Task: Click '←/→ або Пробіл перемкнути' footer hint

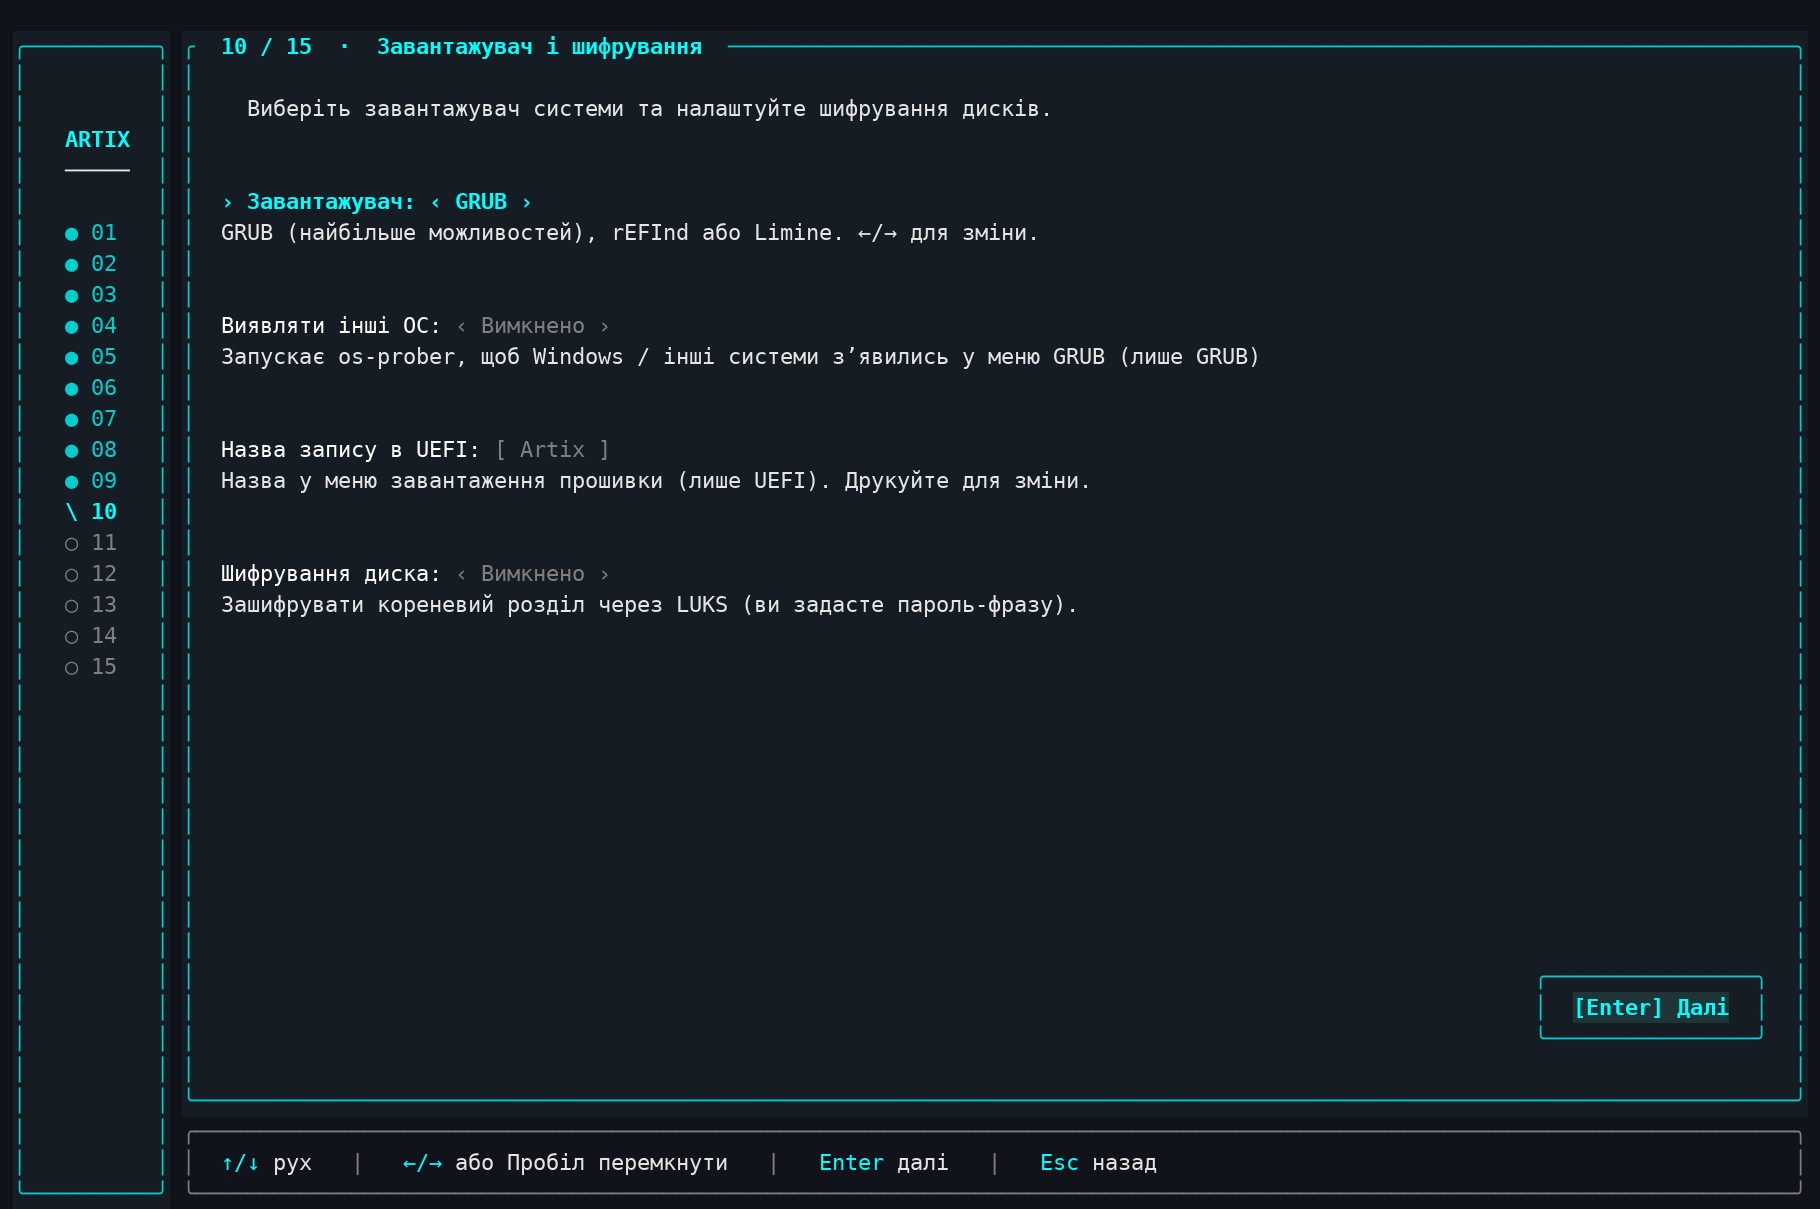Action: 565,1163
